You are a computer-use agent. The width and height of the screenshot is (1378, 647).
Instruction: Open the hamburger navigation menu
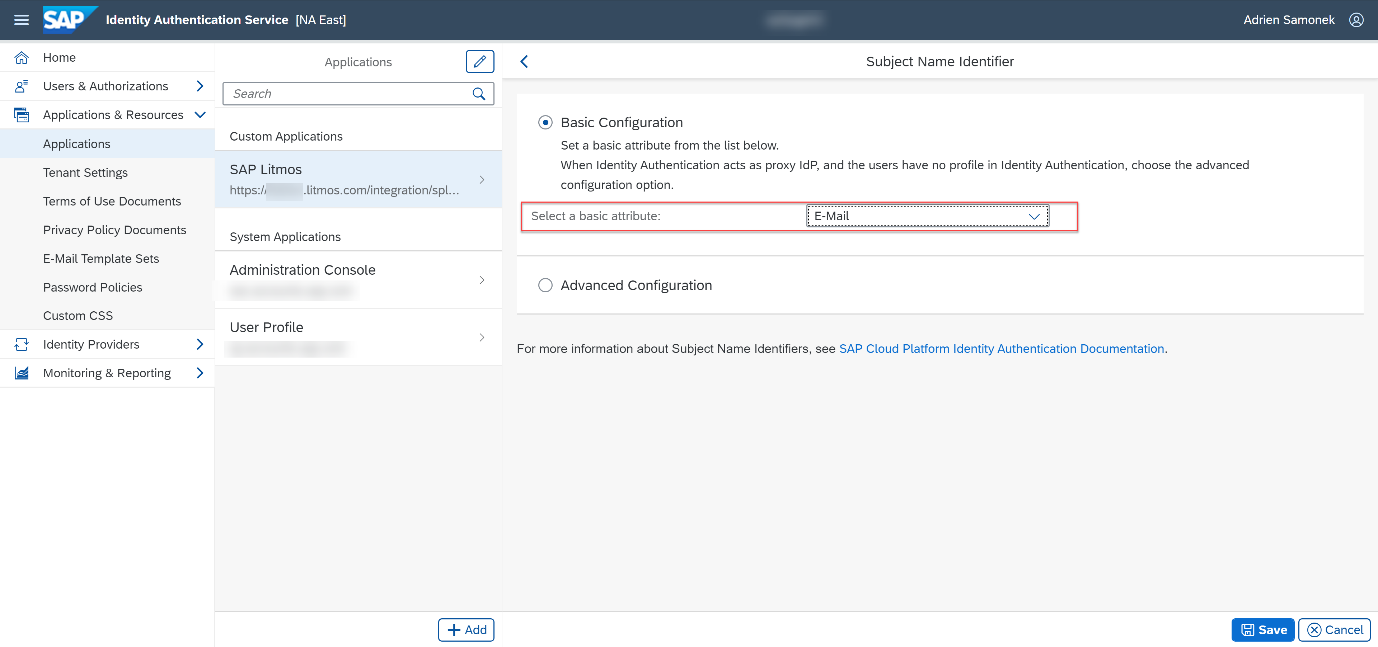pos(21,20)
